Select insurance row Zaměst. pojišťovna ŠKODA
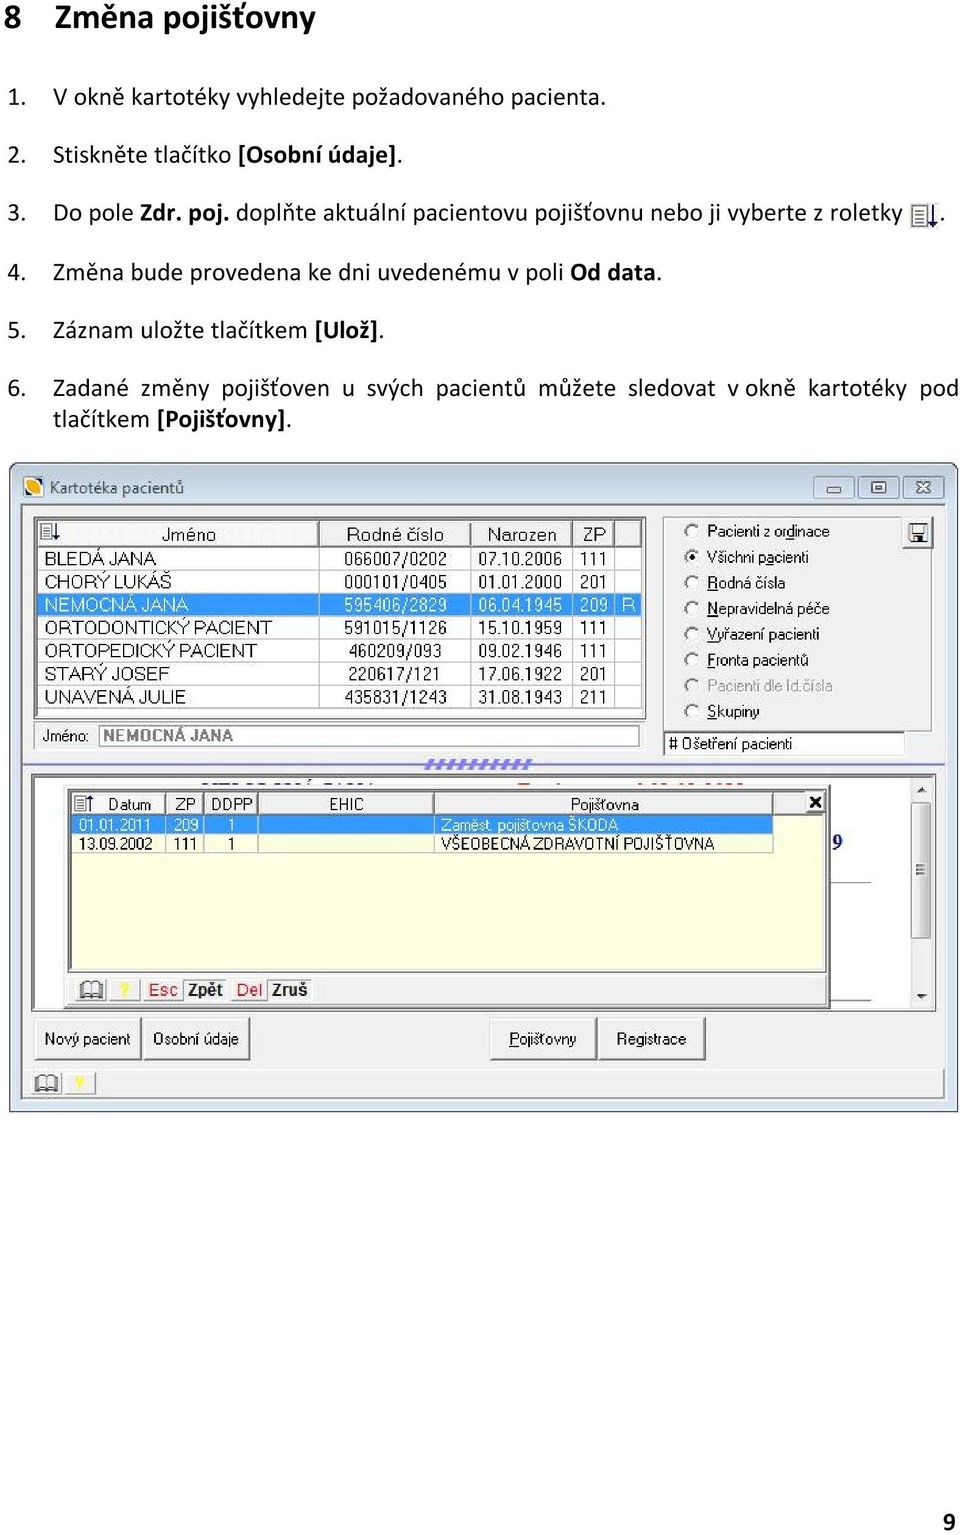Screen dimensions: 960x1535 coord(422,824)
